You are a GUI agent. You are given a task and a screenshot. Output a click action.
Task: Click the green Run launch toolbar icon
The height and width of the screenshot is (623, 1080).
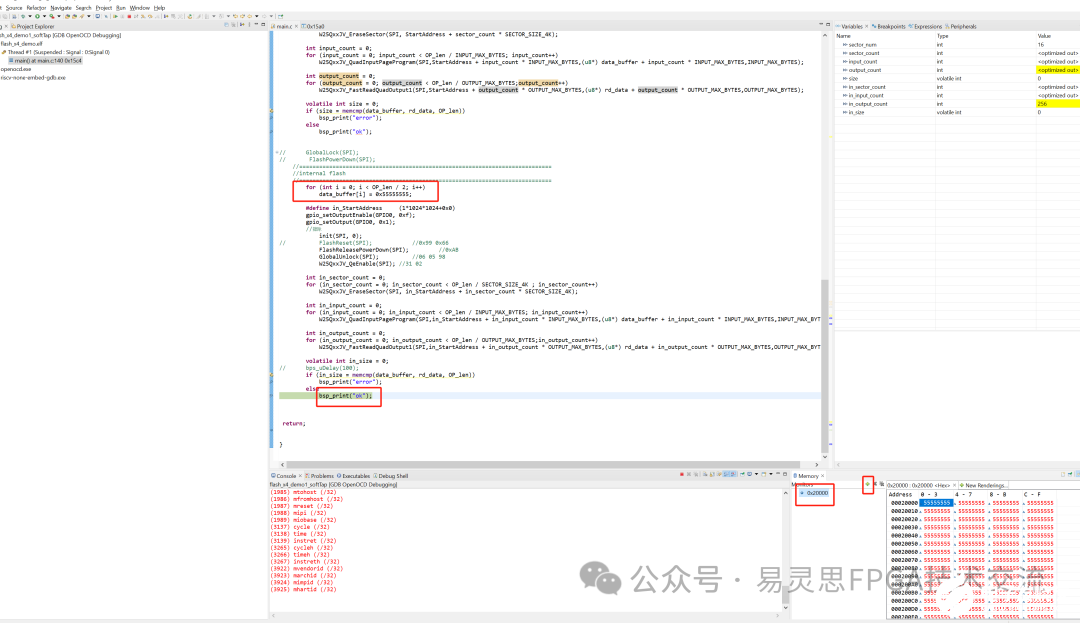click(x=37, y=17)
